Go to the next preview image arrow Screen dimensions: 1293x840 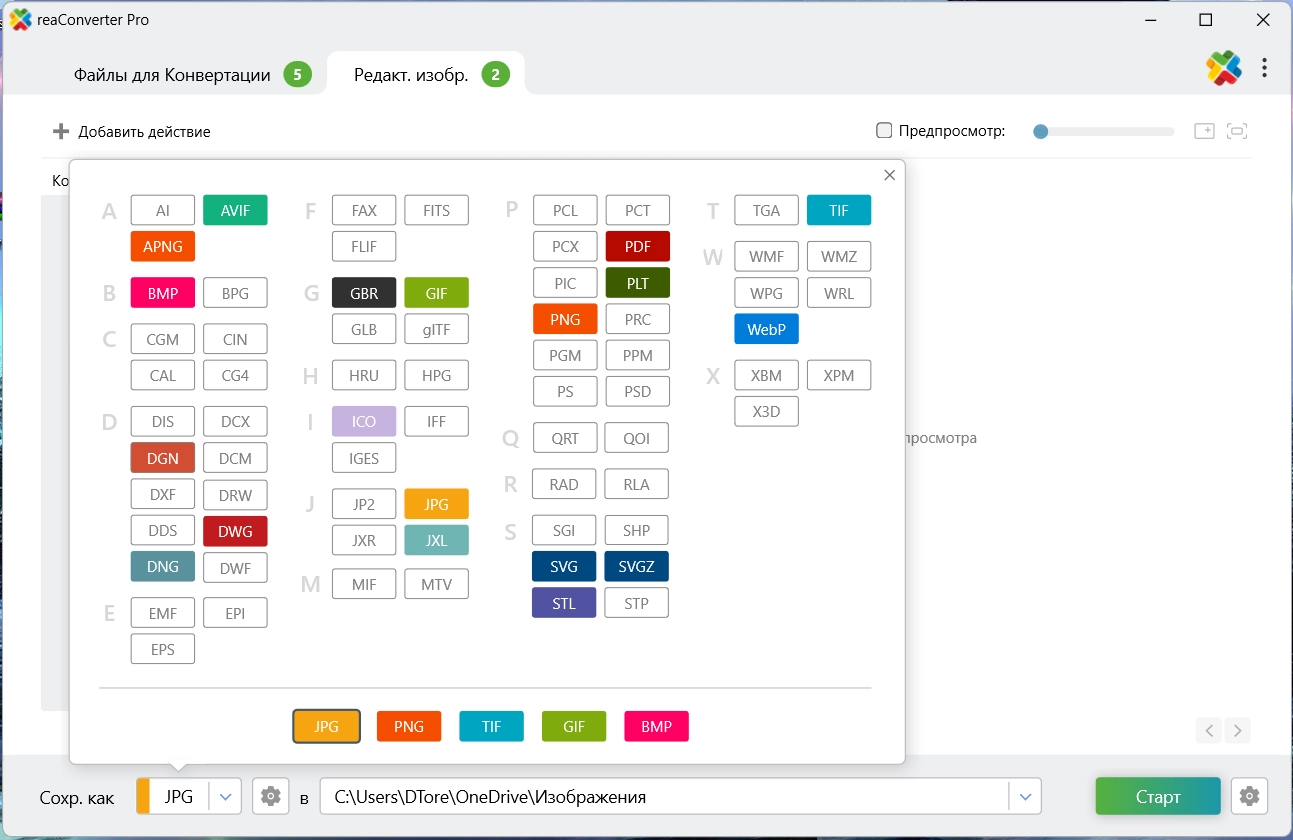[1238, 730]
